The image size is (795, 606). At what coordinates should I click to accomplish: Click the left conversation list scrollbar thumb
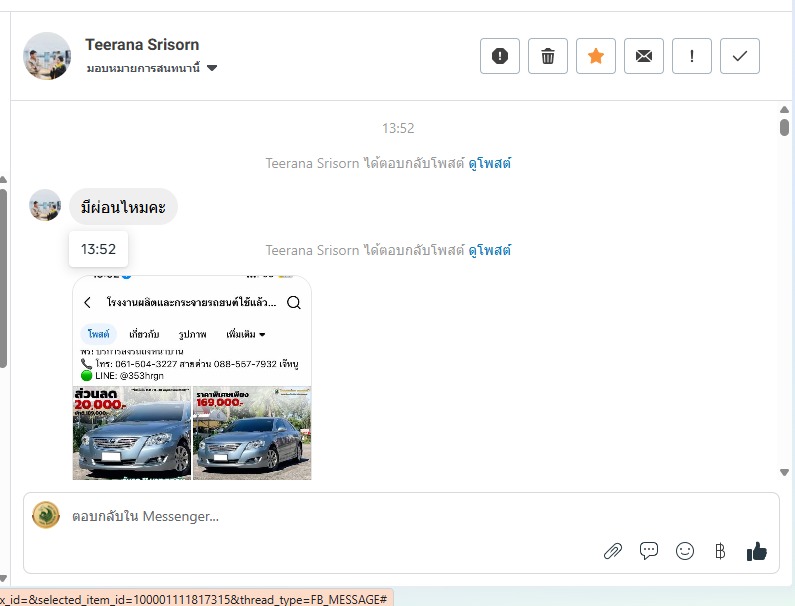click(x=3, y=278)
